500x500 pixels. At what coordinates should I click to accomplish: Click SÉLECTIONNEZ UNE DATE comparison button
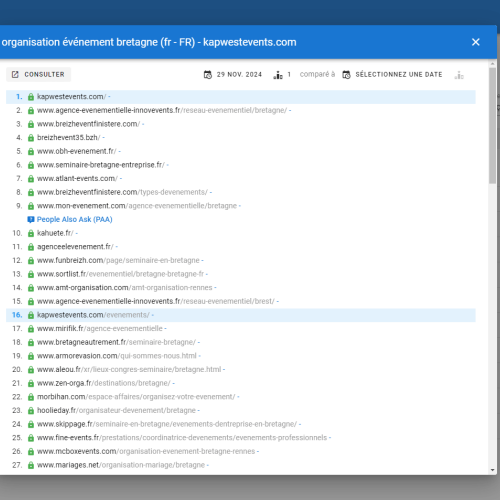pos(393,74)
